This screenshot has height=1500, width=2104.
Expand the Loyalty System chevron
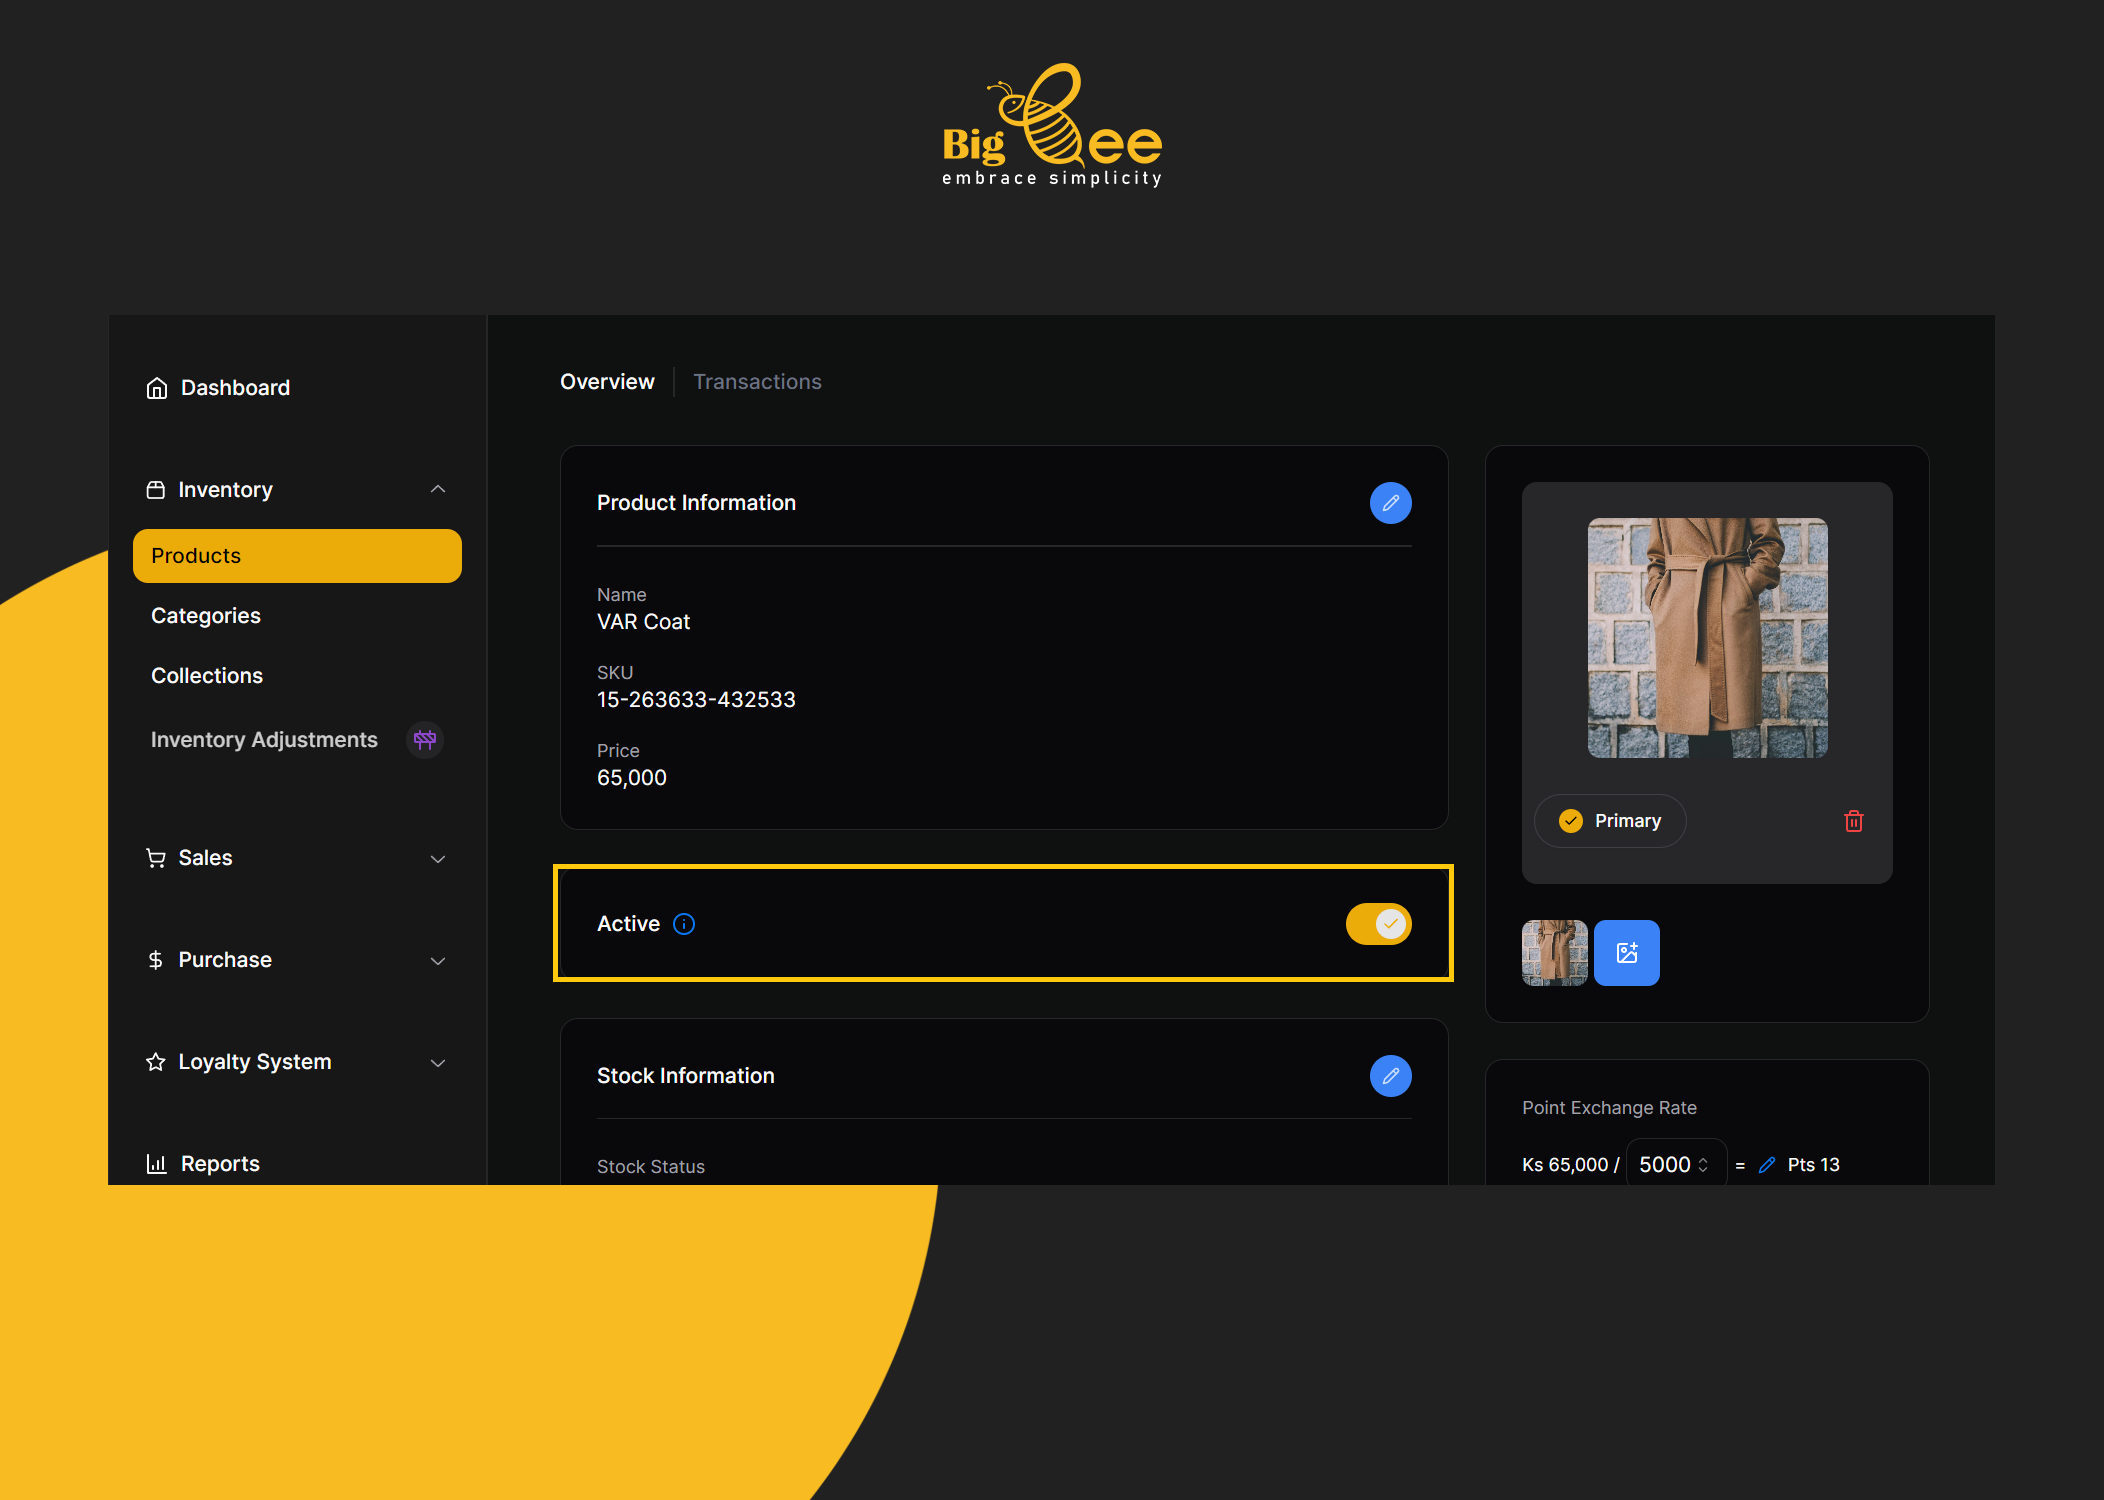coord(438,1063)
